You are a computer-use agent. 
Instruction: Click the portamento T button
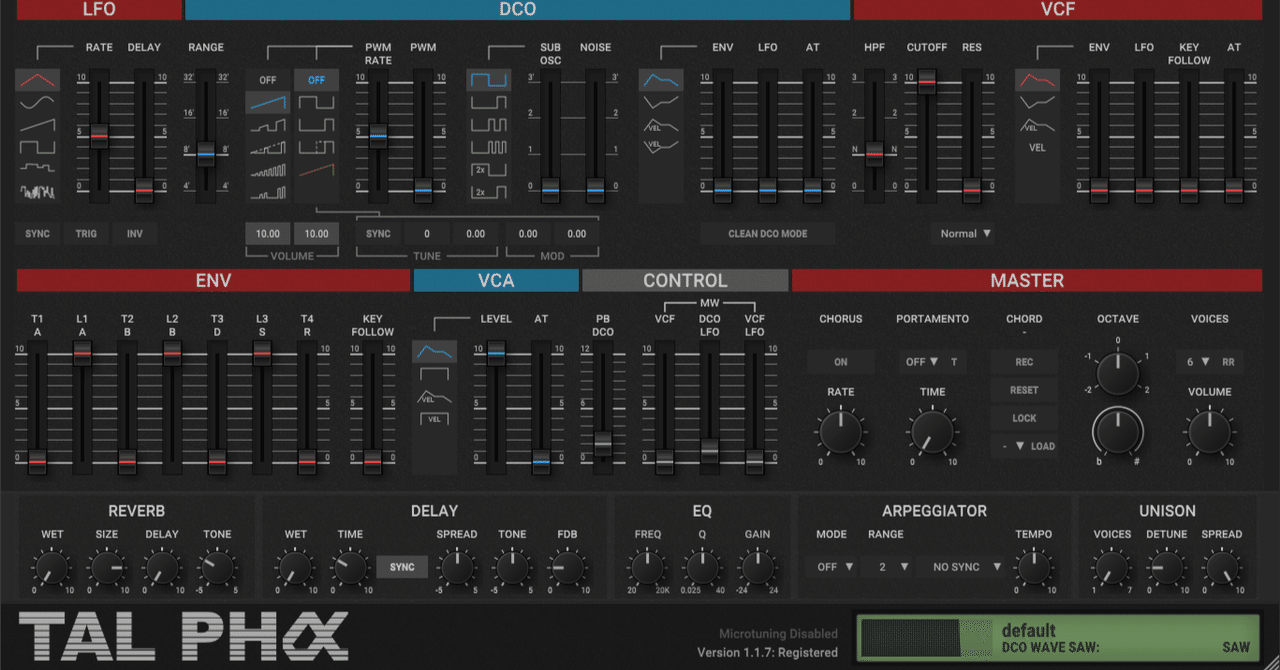[954, 362]
